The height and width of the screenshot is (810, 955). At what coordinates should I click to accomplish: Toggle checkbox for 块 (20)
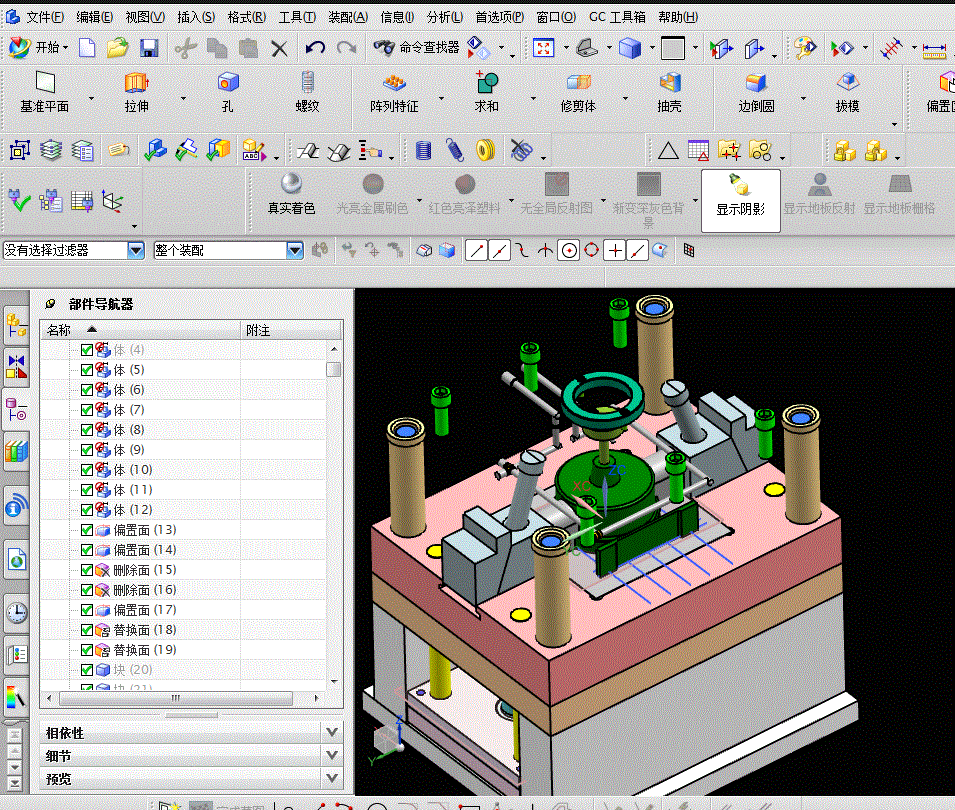coord(86,670)
